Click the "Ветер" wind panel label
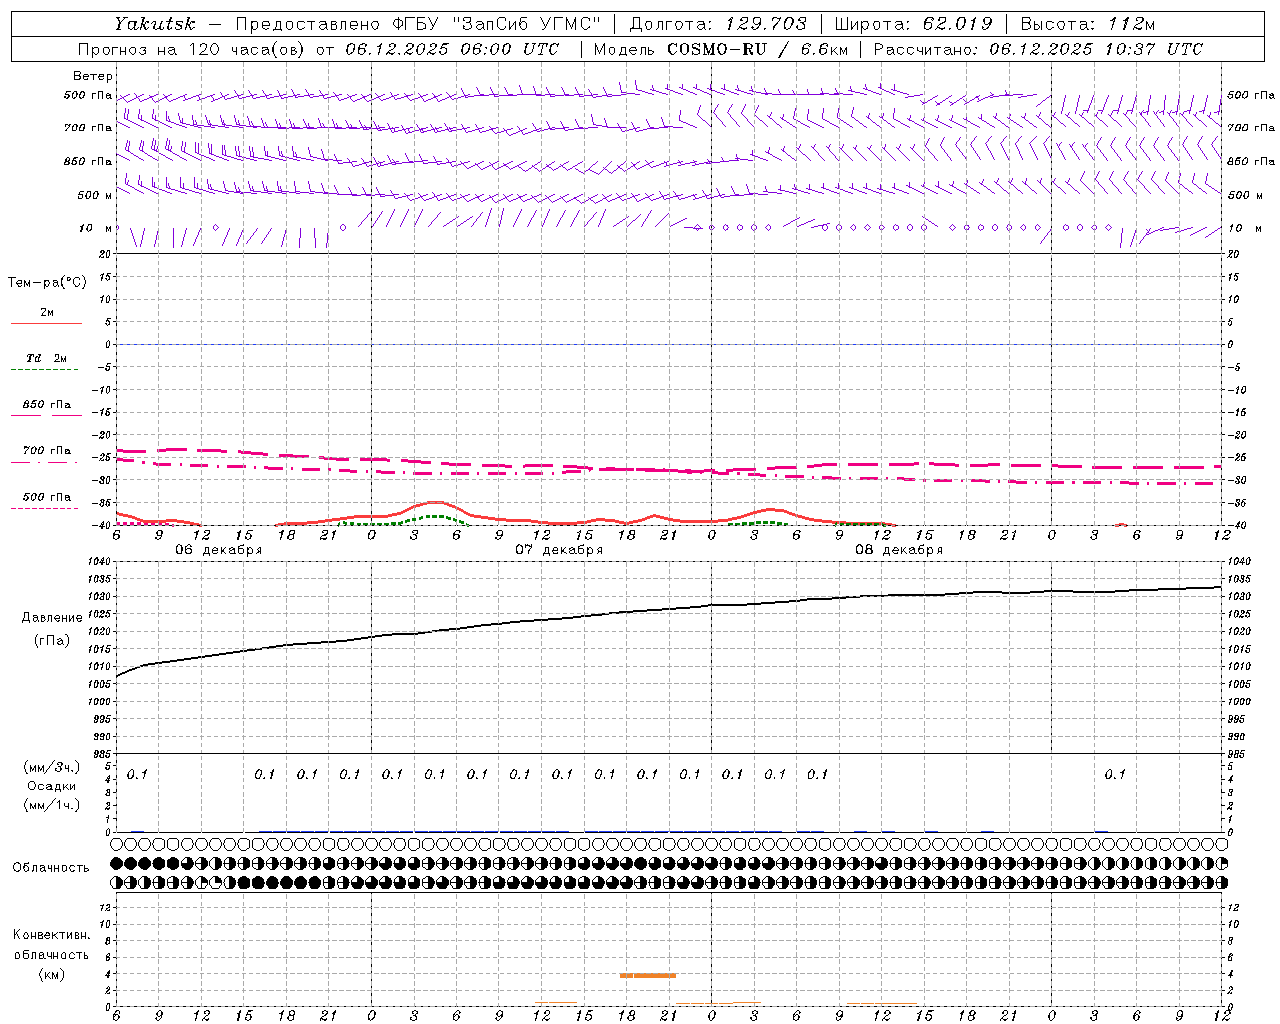Screen dimensions: 1280x1024 (93, 76)
